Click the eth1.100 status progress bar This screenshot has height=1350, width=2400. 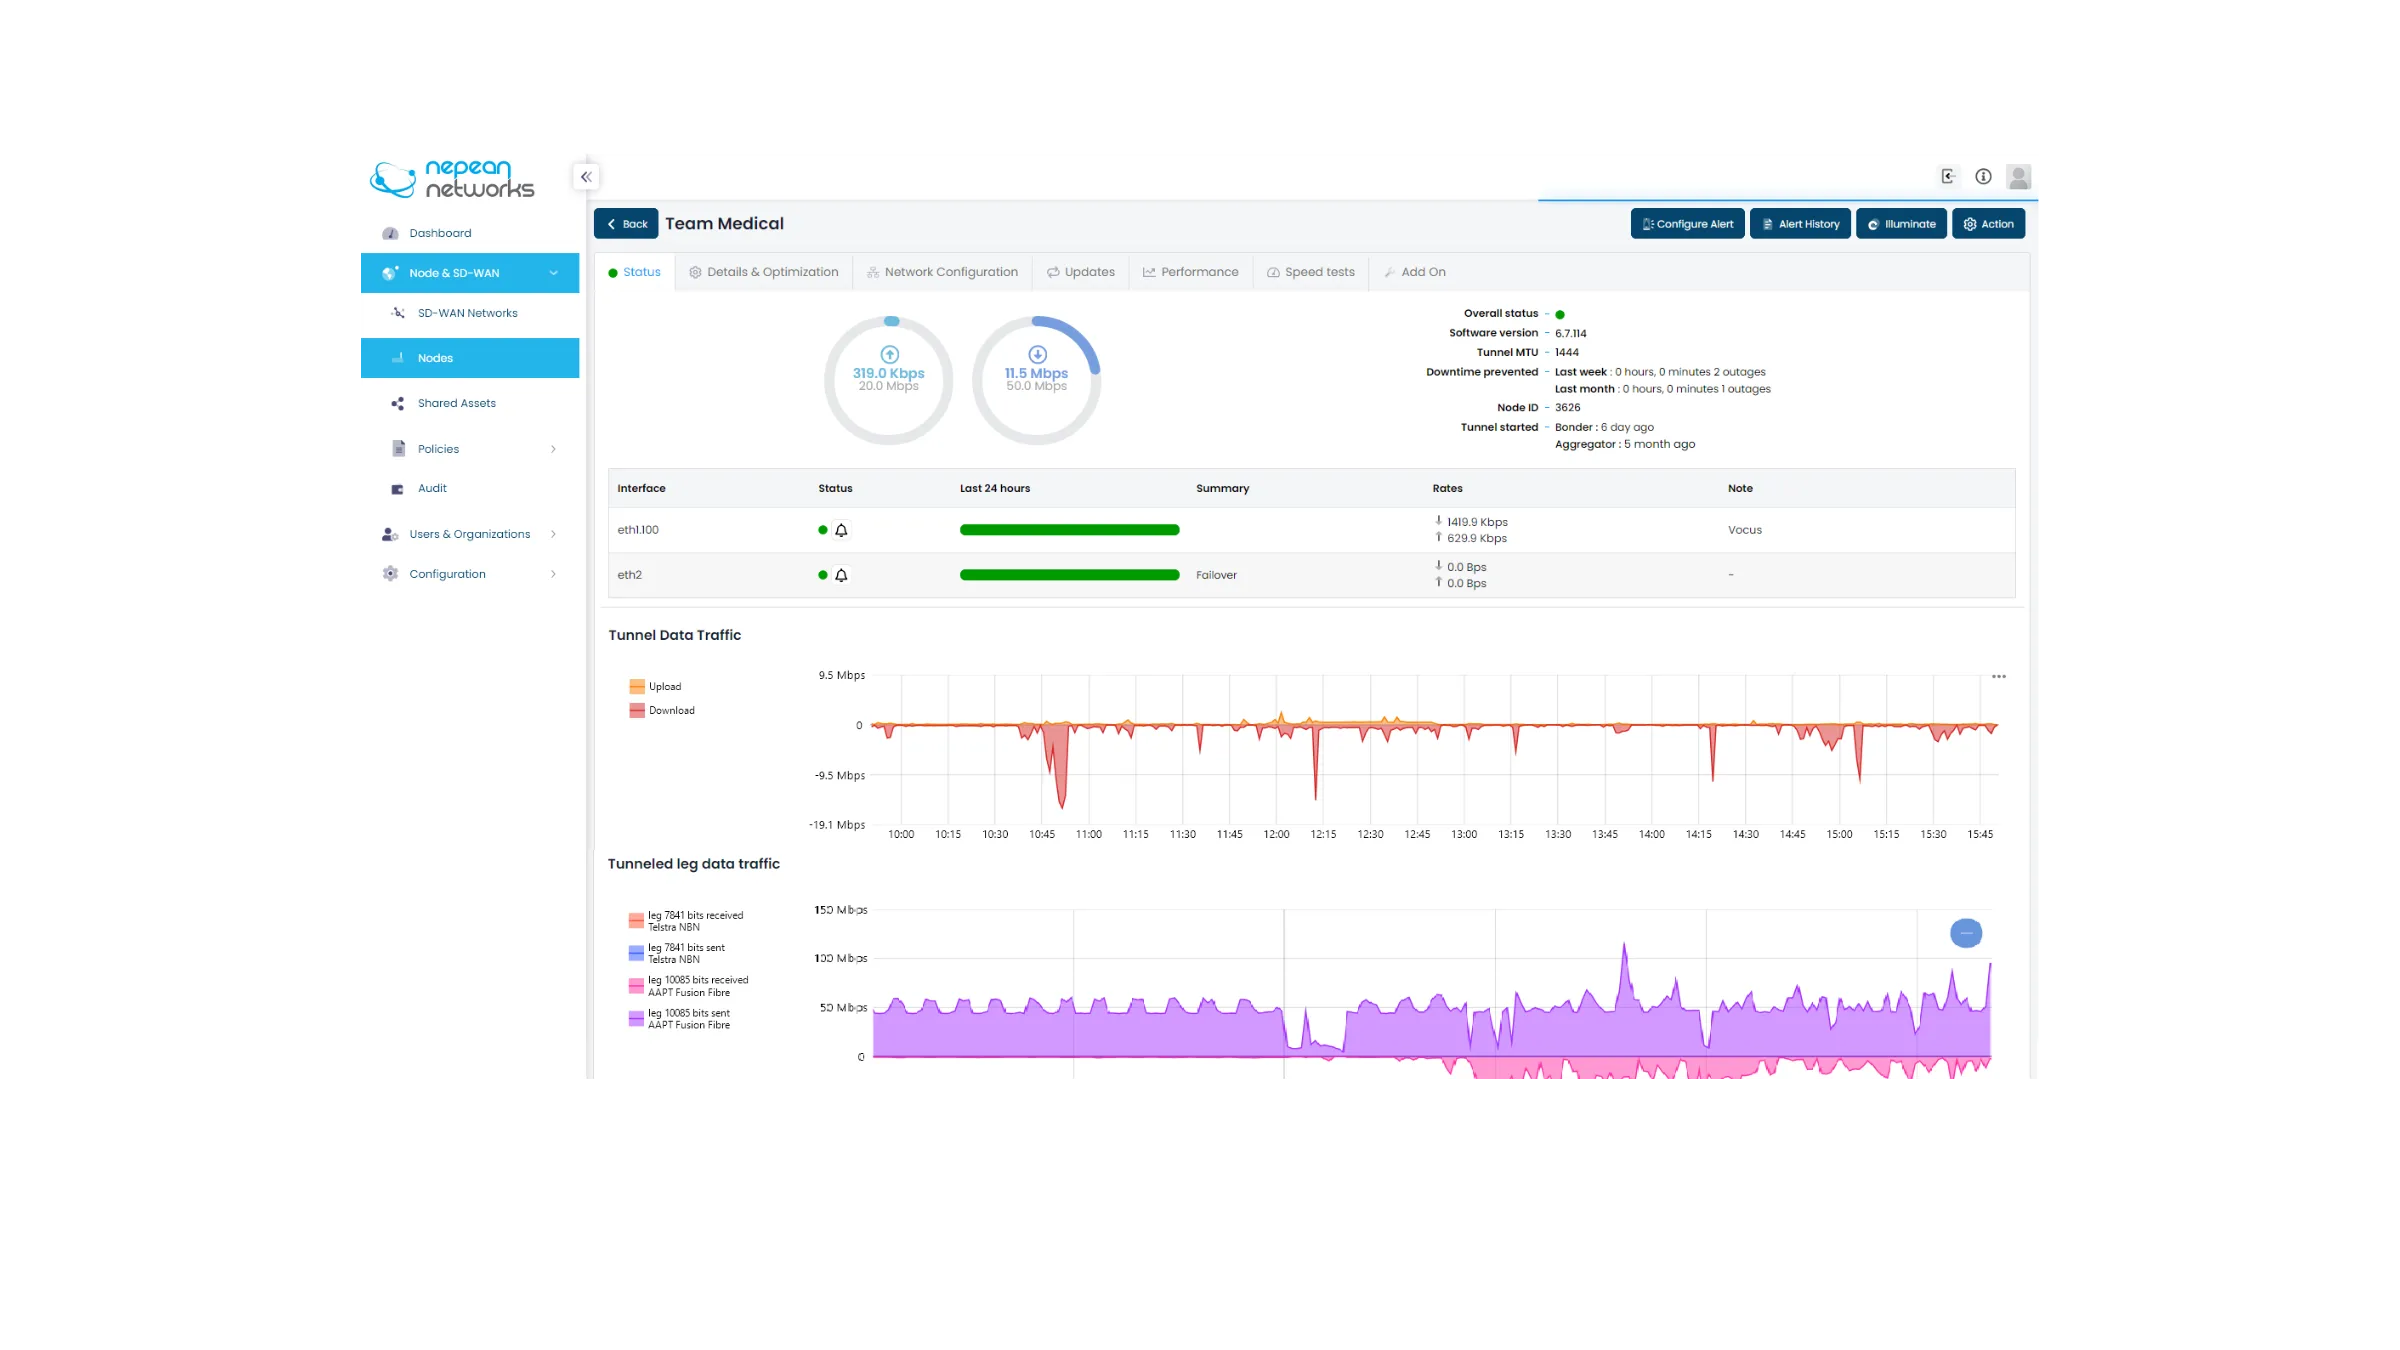coord(1069,530)
